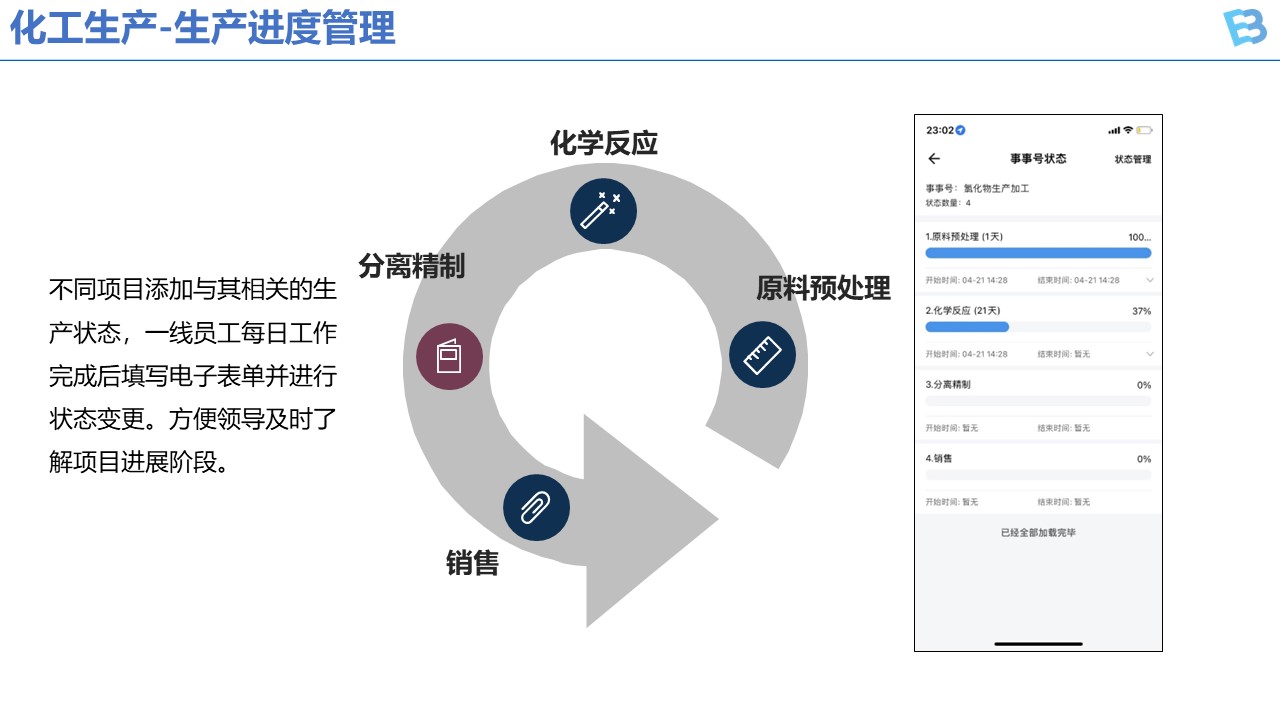Click the 事事号状态 page title

1038,159
